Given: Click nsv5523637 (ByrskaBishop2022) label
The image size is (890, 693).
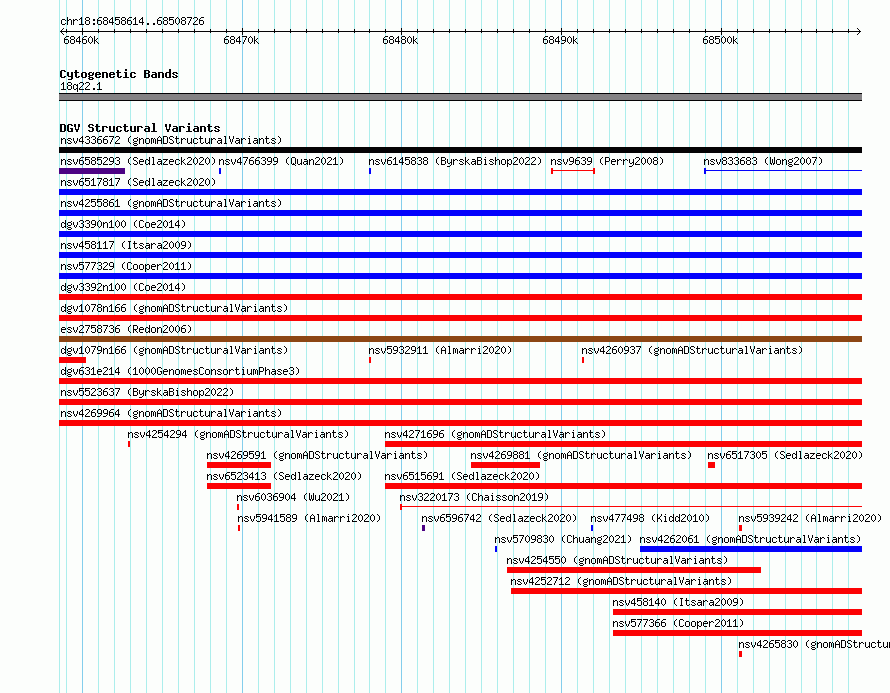Looking at the screenshot, I should pyautogui.click(x=147, y=392).
